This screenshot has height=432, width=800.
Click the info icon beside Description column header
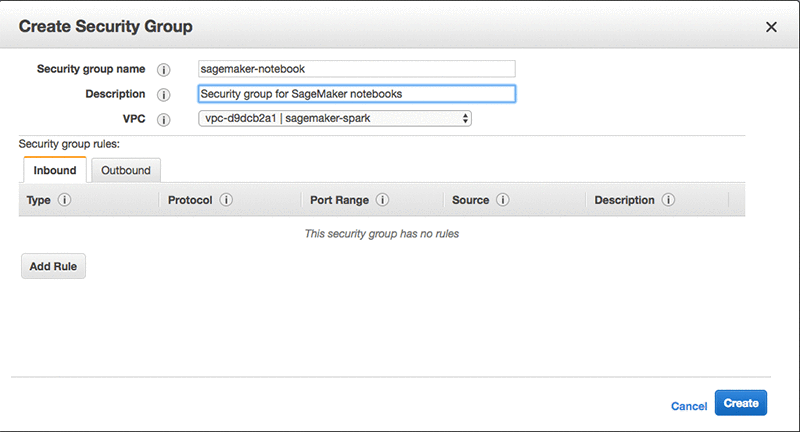coord(668,199)
